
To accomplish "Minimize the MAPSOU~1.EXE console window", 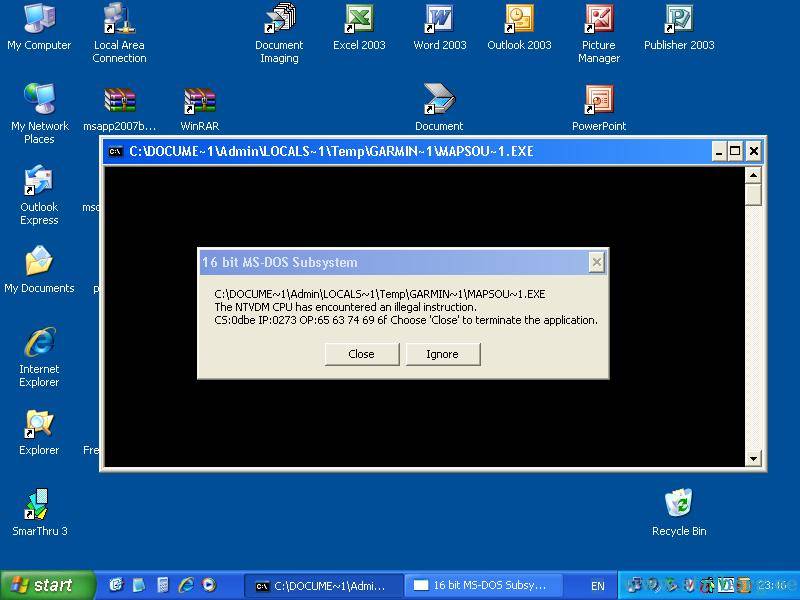I will (719, 152).
